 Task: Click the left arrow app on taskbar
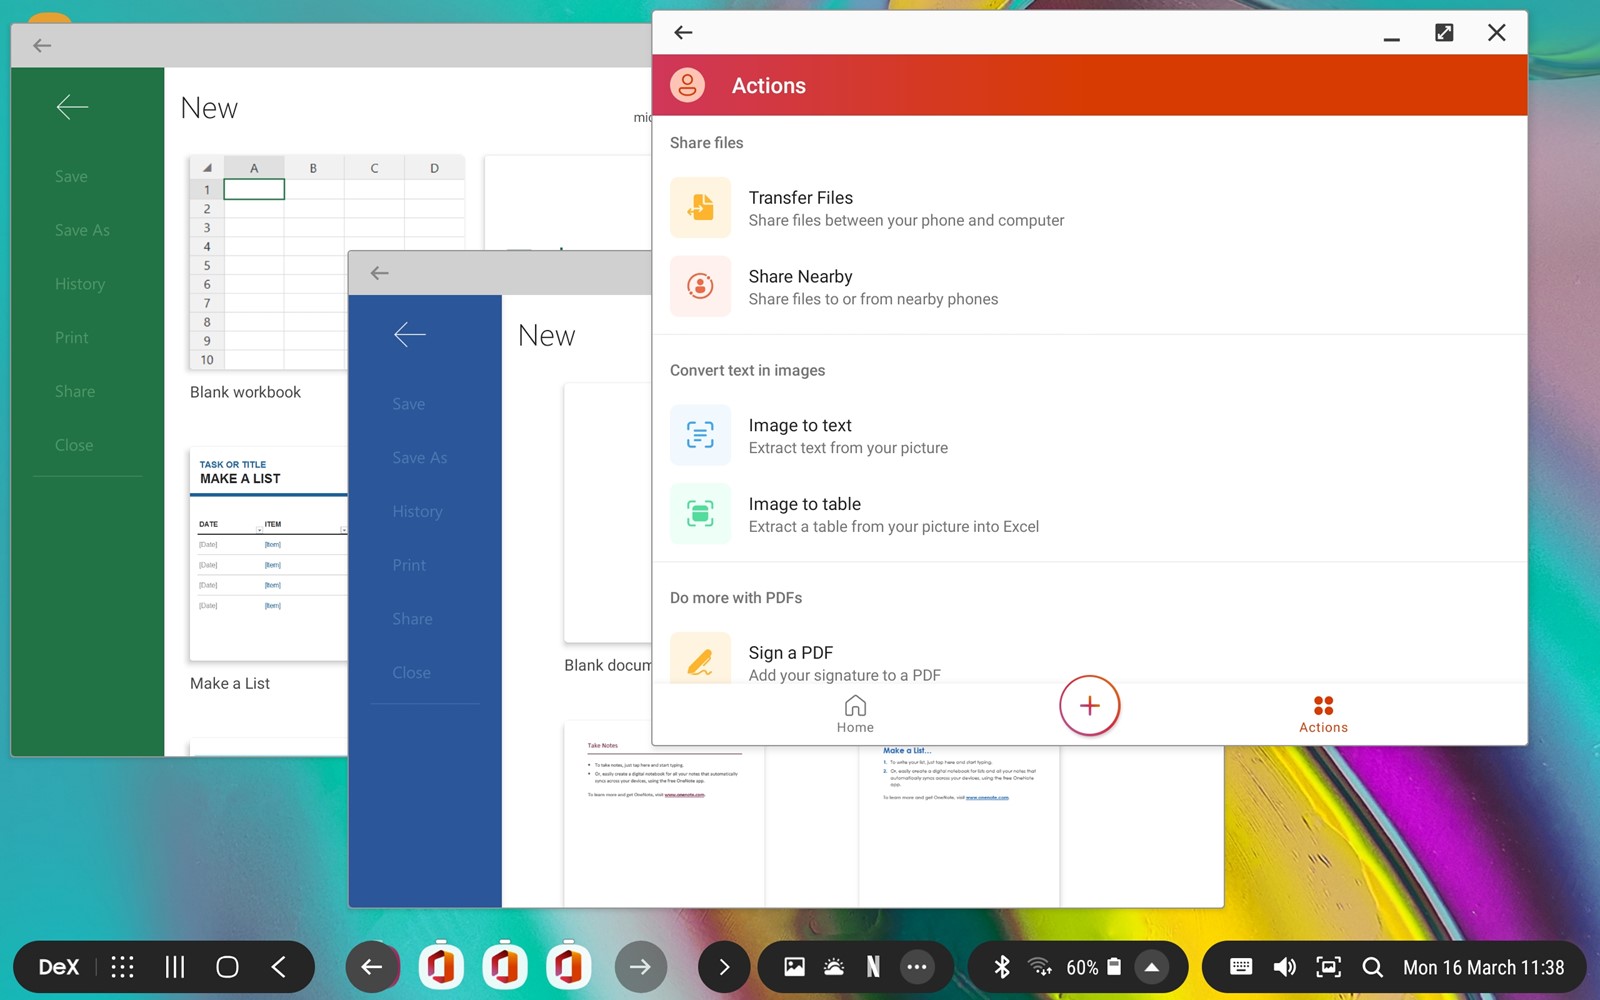tap(372, 967)
